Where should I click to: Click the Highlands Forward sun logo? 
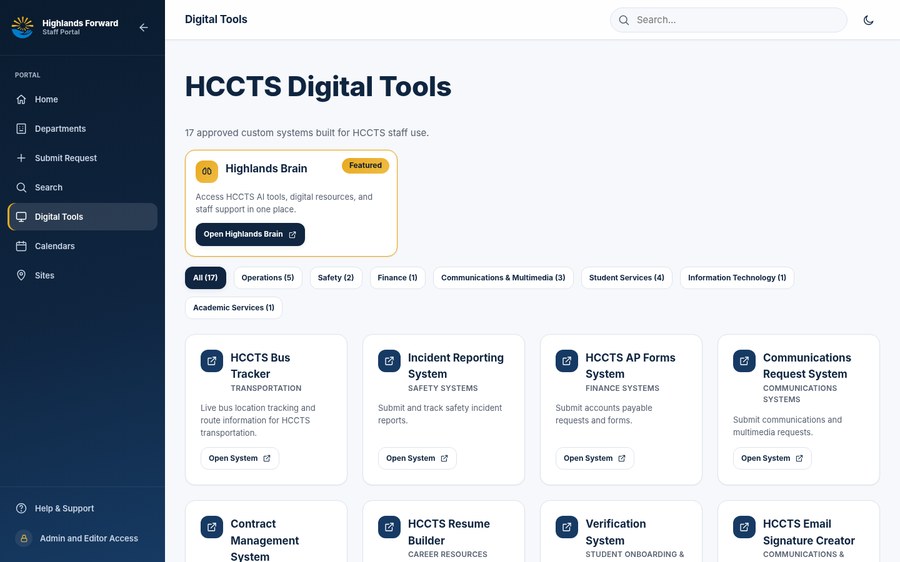click(22, 27)
